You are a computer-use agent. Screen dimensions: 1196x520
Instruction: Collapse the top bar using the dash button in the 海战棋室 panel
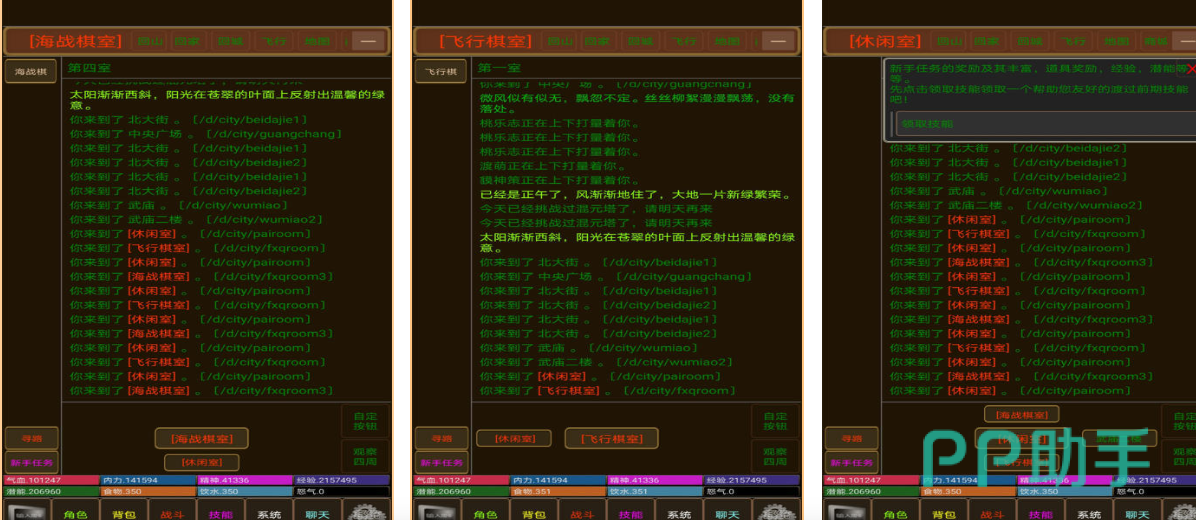(x=368, y=41)
